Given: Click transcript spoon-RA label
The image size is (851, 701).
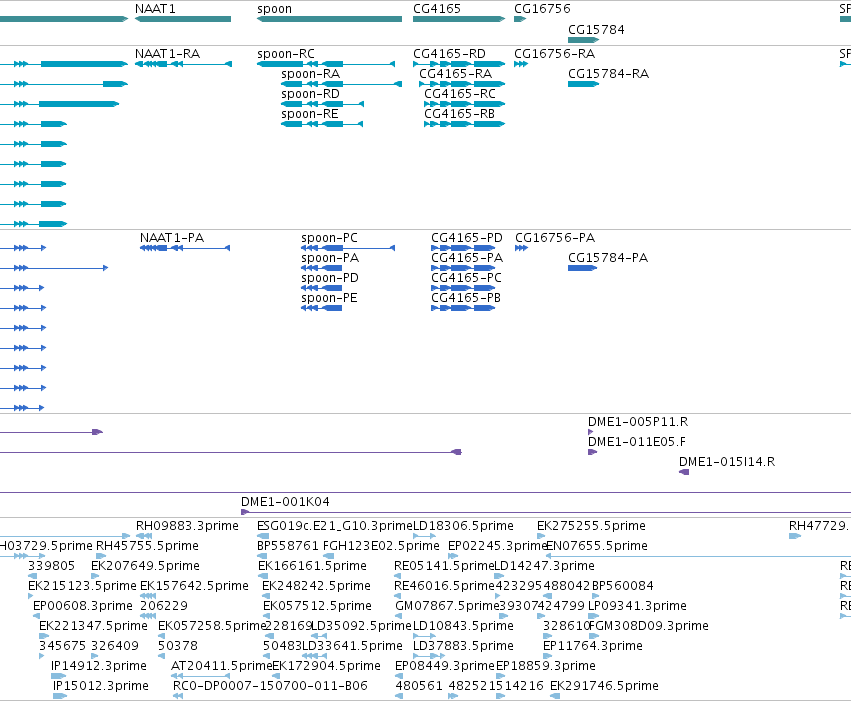Looking at the screenshot, I should 310,74.
